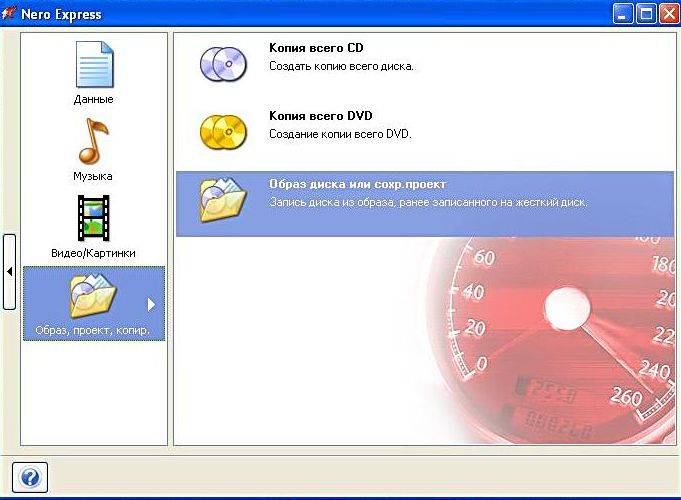Click the silver discs icon for CD copy
The height and width of the screenshot is (500, 681).
pos(222,61)
